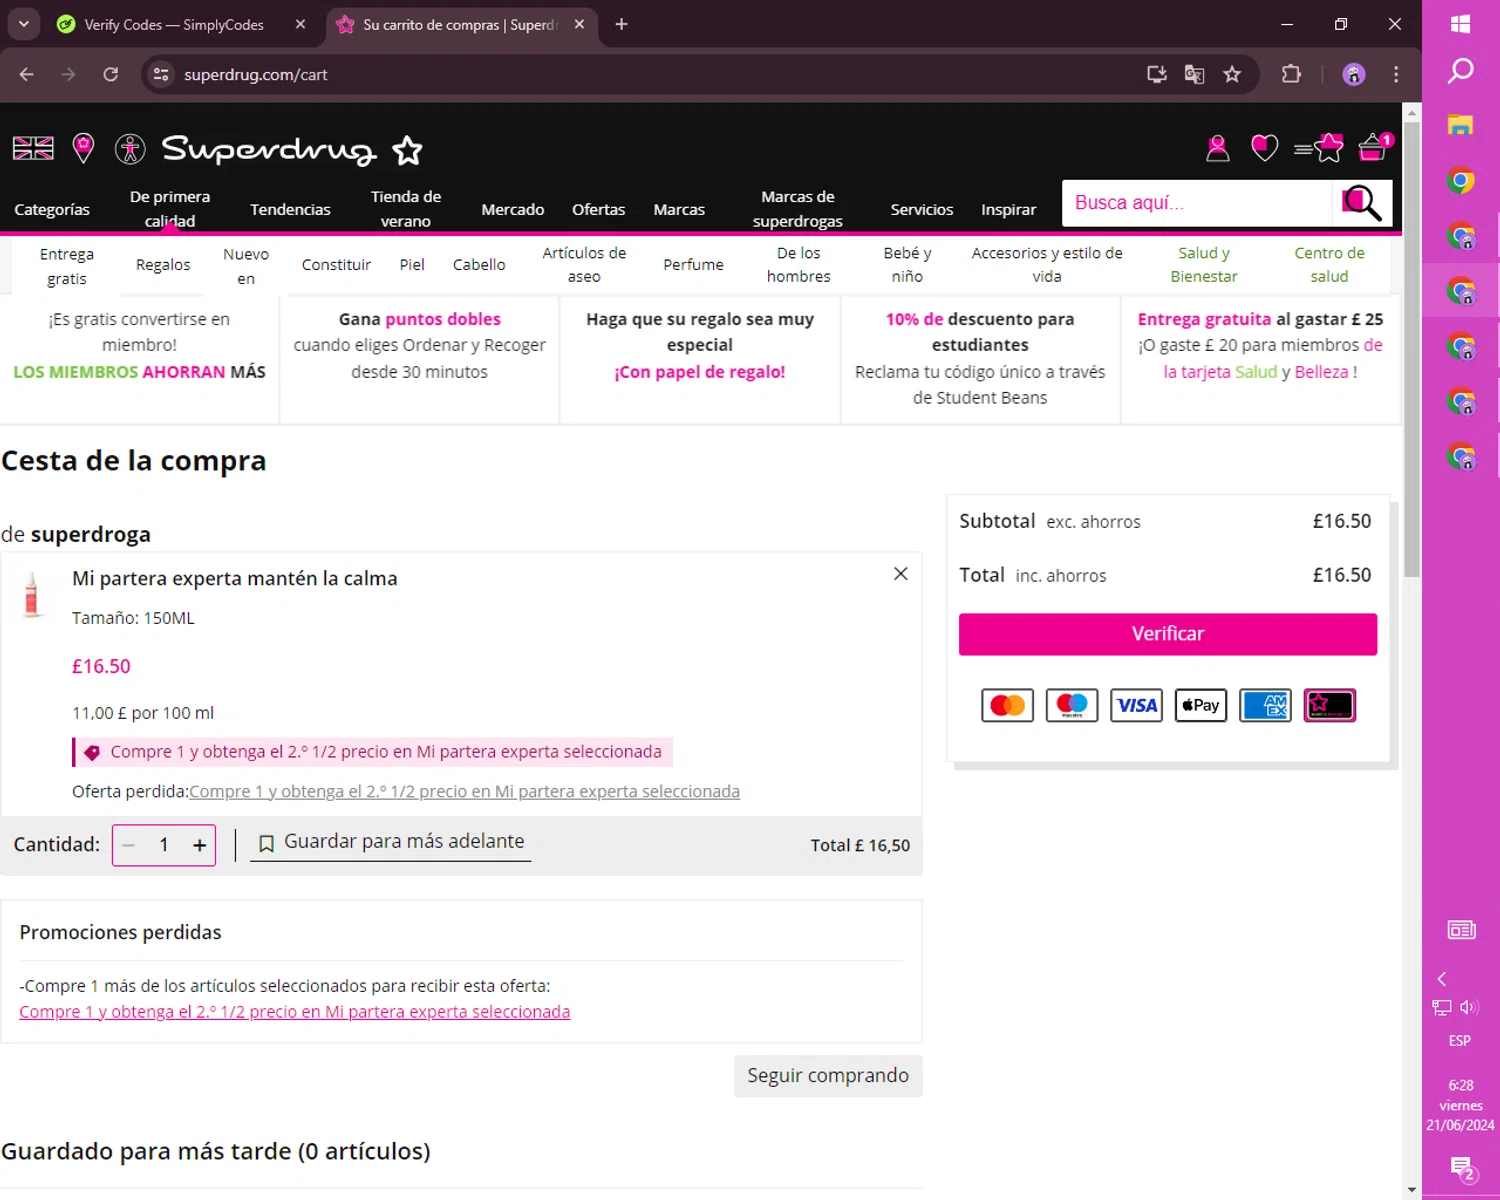Open Windows Start button
The width and height of the screenshot is (1500, 1200).
[x=1461, y=24]
